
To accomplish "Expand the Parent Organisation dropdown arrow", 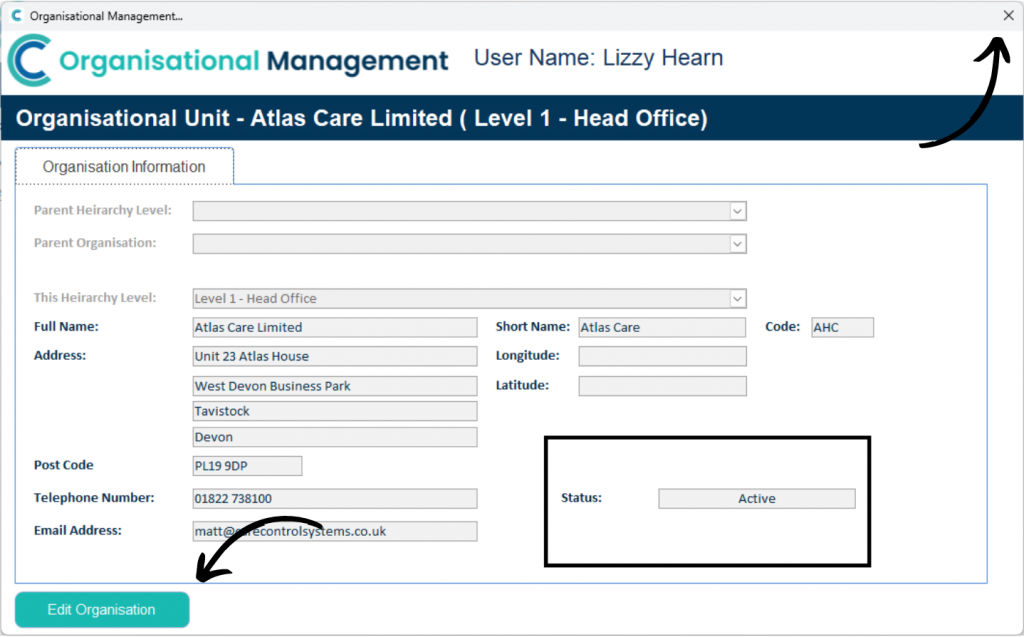I will pos(737,244).
